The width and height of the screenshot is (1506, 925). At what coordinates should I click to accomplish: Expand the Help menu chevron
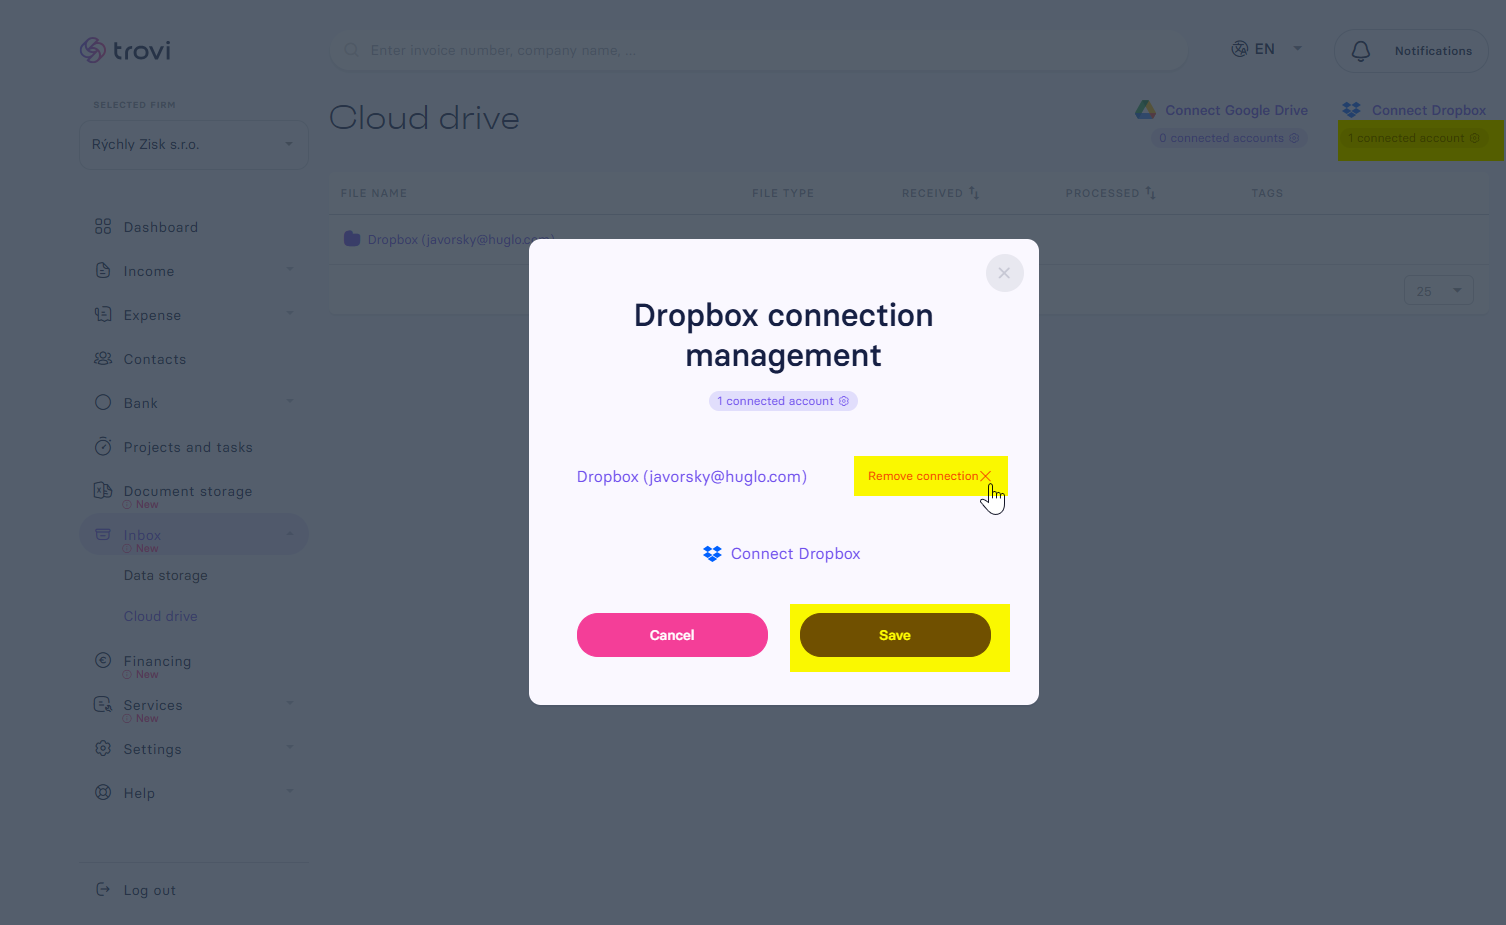point(290,792)
